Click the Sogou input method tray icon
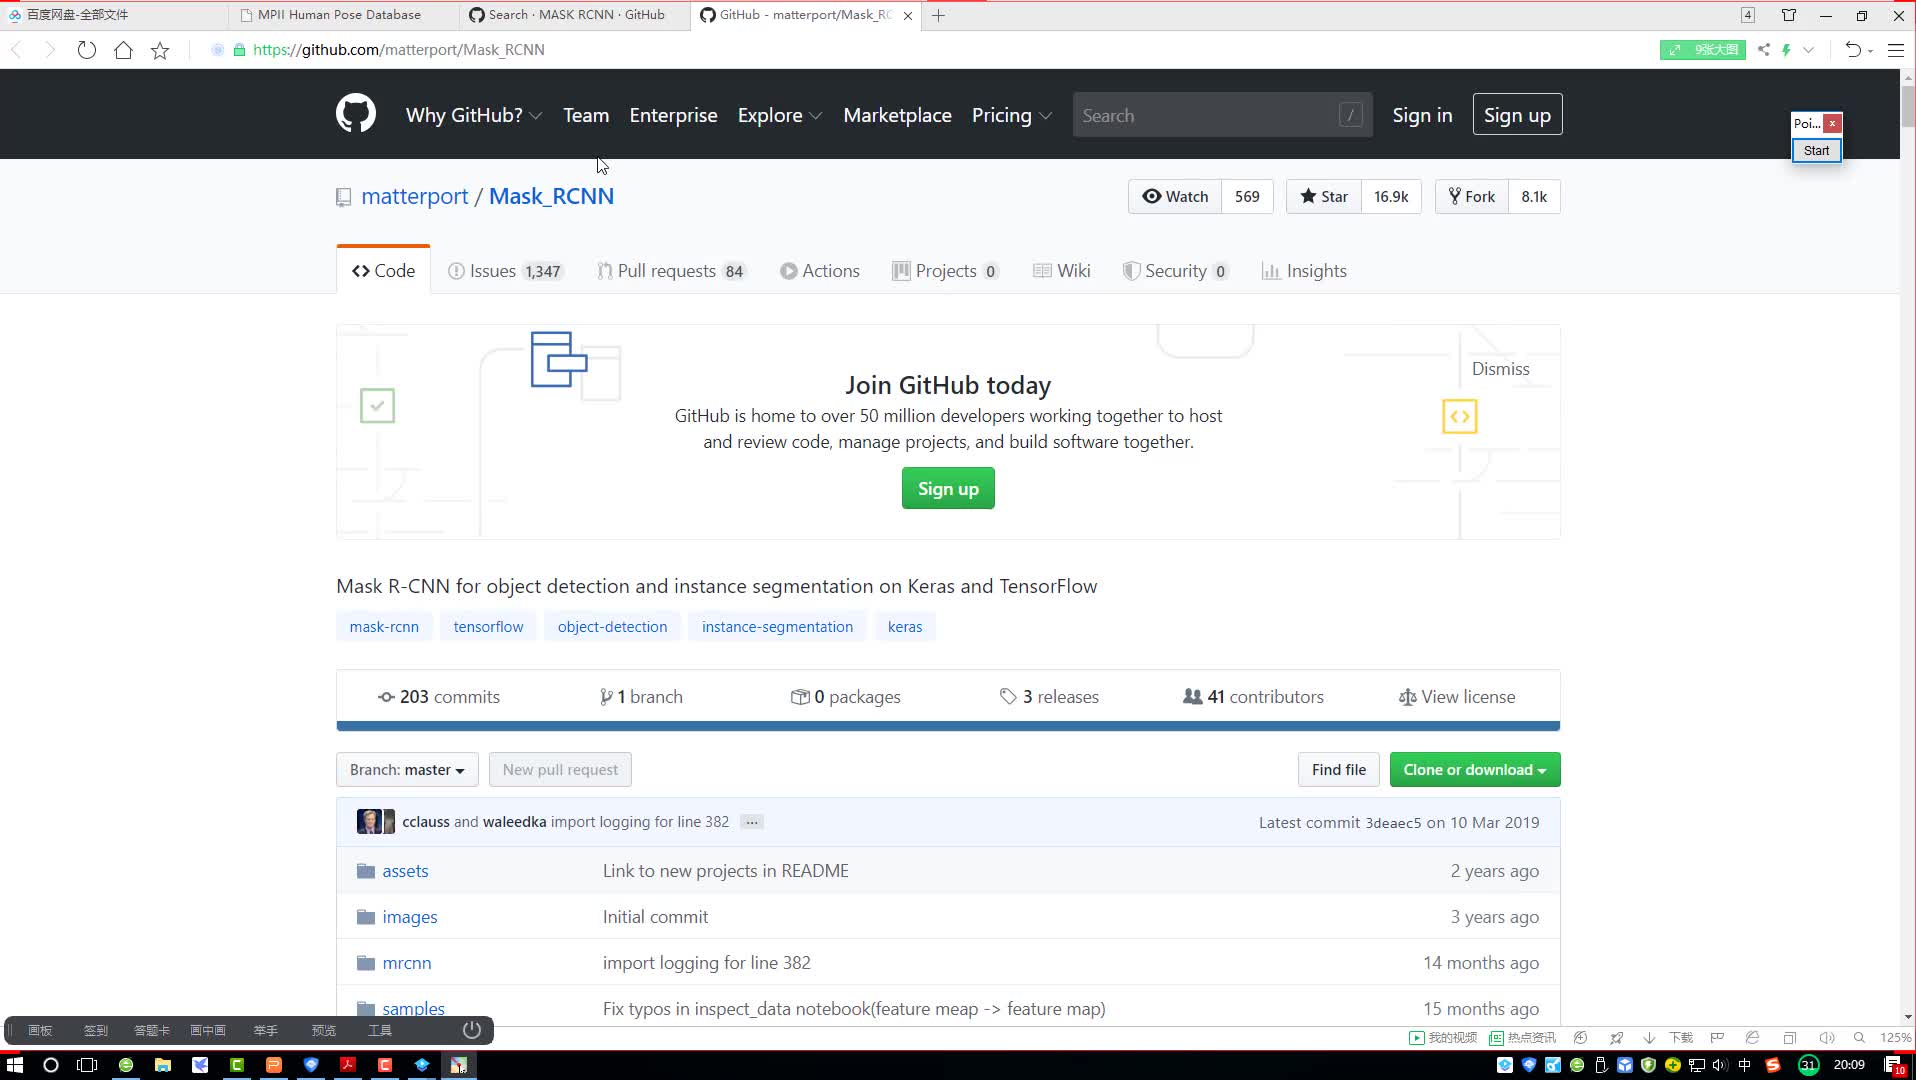Viewport: 1916px width, 1080px height. coord(1773,1065)
